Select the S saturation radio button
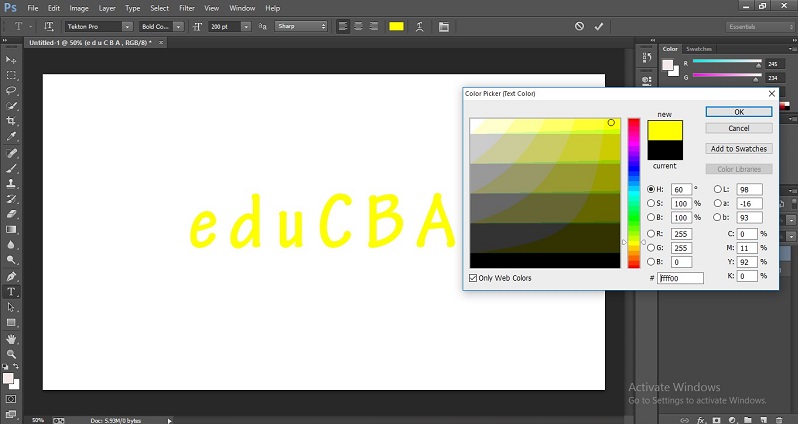 [x=651, y=203]
